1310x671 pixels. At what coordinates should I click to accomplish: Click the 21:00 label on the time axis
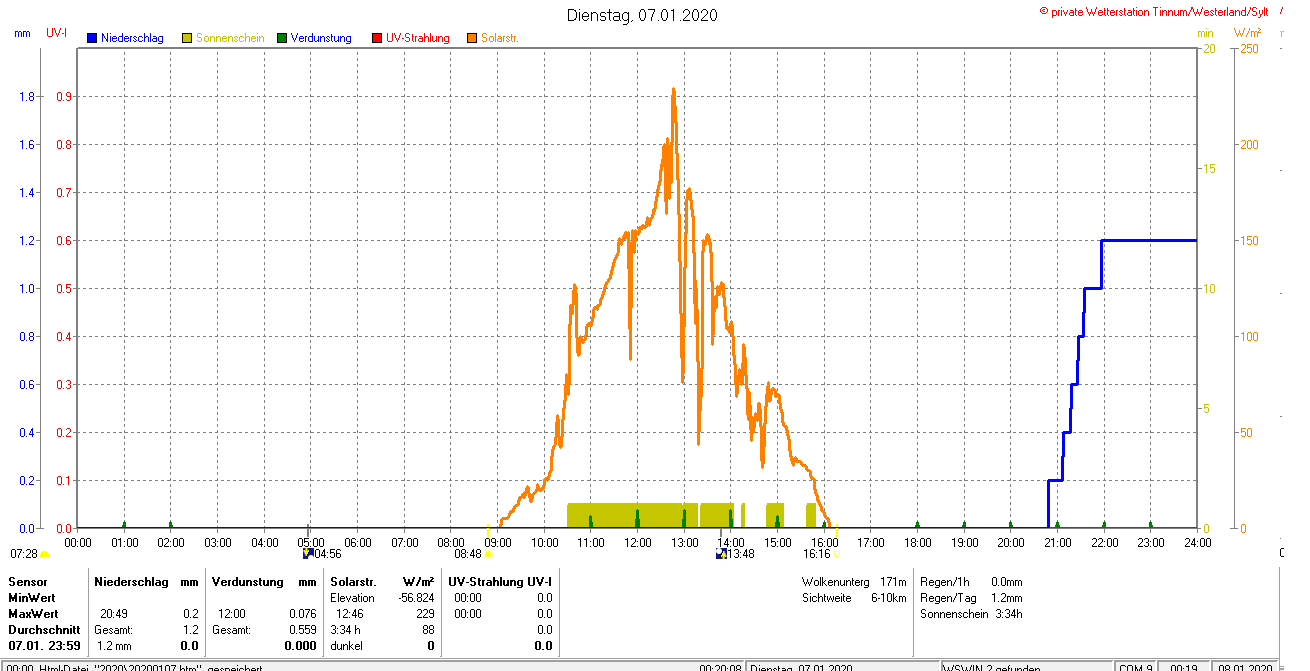click(1057, 542)
